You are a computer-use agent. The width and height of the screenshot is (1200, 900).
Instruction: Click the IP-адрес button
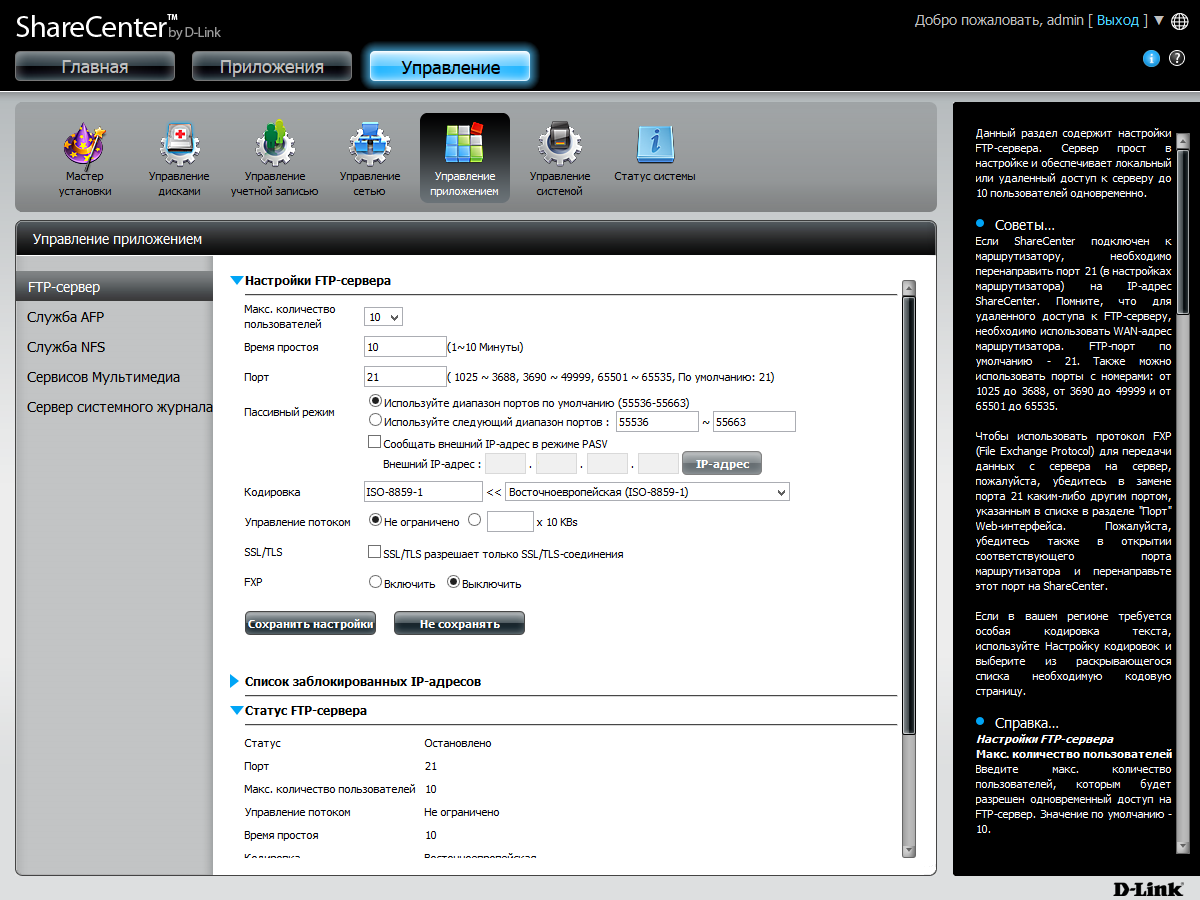coord(722,464)
